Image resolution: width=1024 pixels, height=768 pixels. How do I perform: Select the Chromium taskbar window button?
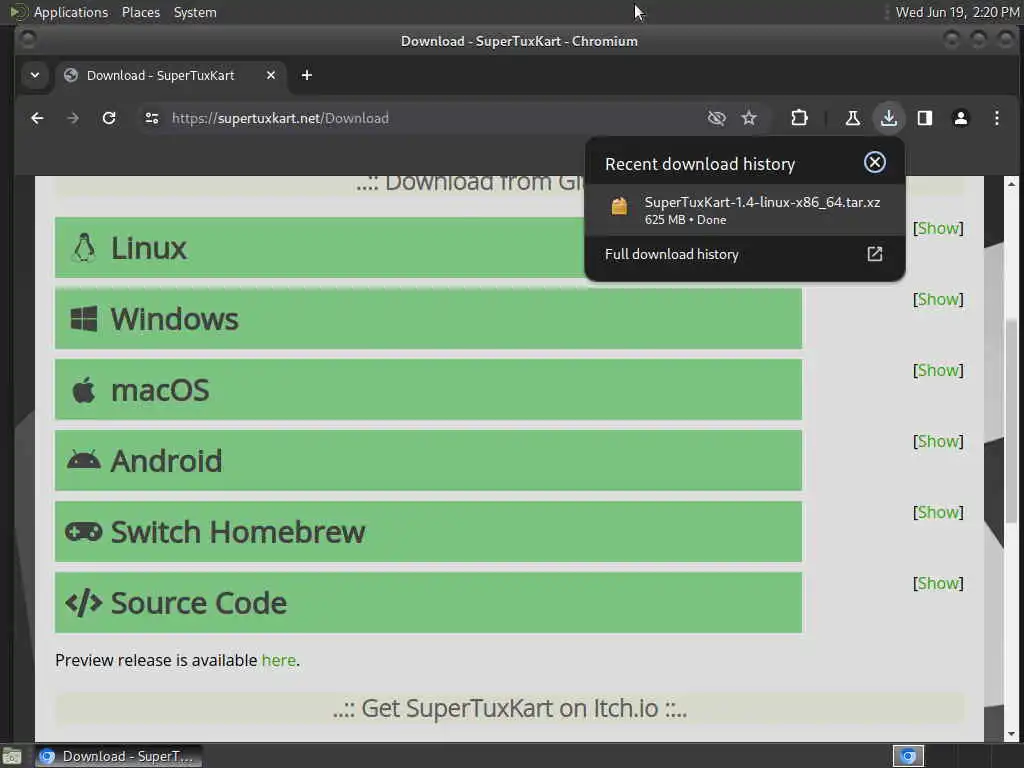pyautogui.click(x=119, y=756)
